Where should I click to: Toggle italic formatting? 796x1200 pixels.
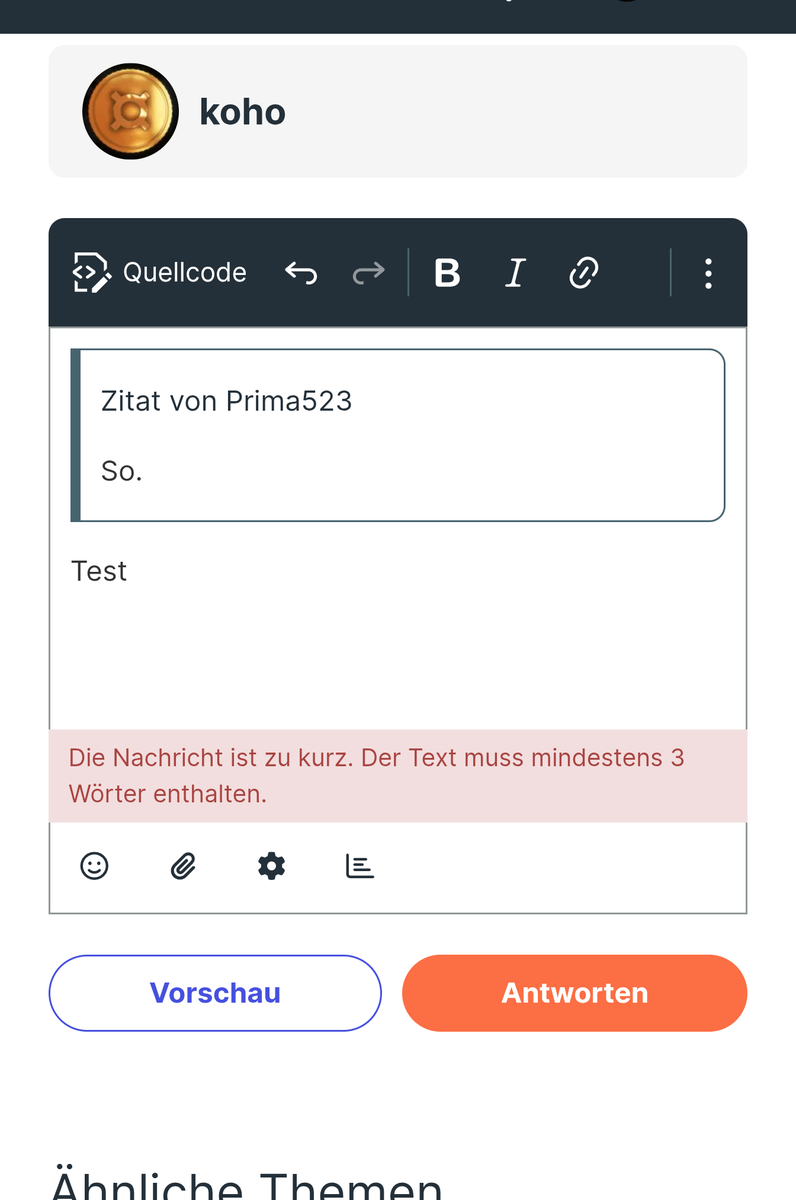515,273
